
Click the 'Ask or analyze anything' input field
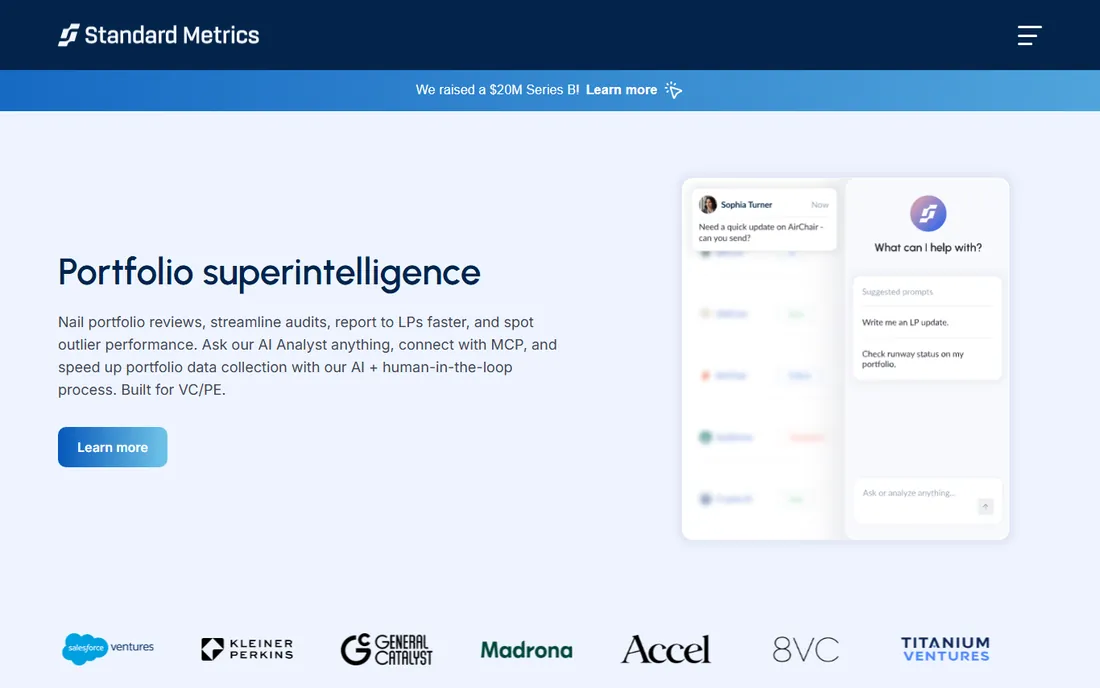click(927, 500)
